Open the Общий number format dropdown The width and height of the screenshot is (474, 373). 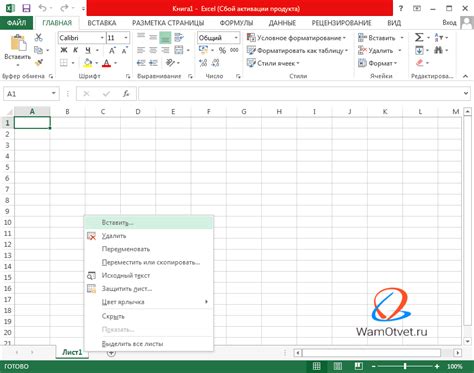pos(236,38)
